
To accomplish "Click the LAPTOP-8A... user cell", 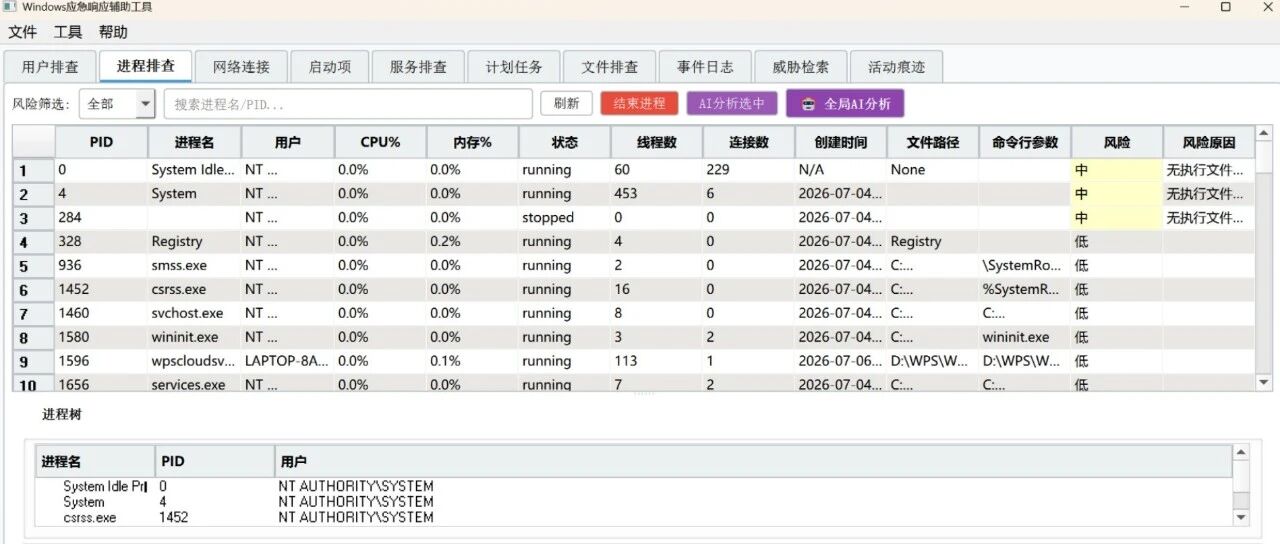I will 287,361.
